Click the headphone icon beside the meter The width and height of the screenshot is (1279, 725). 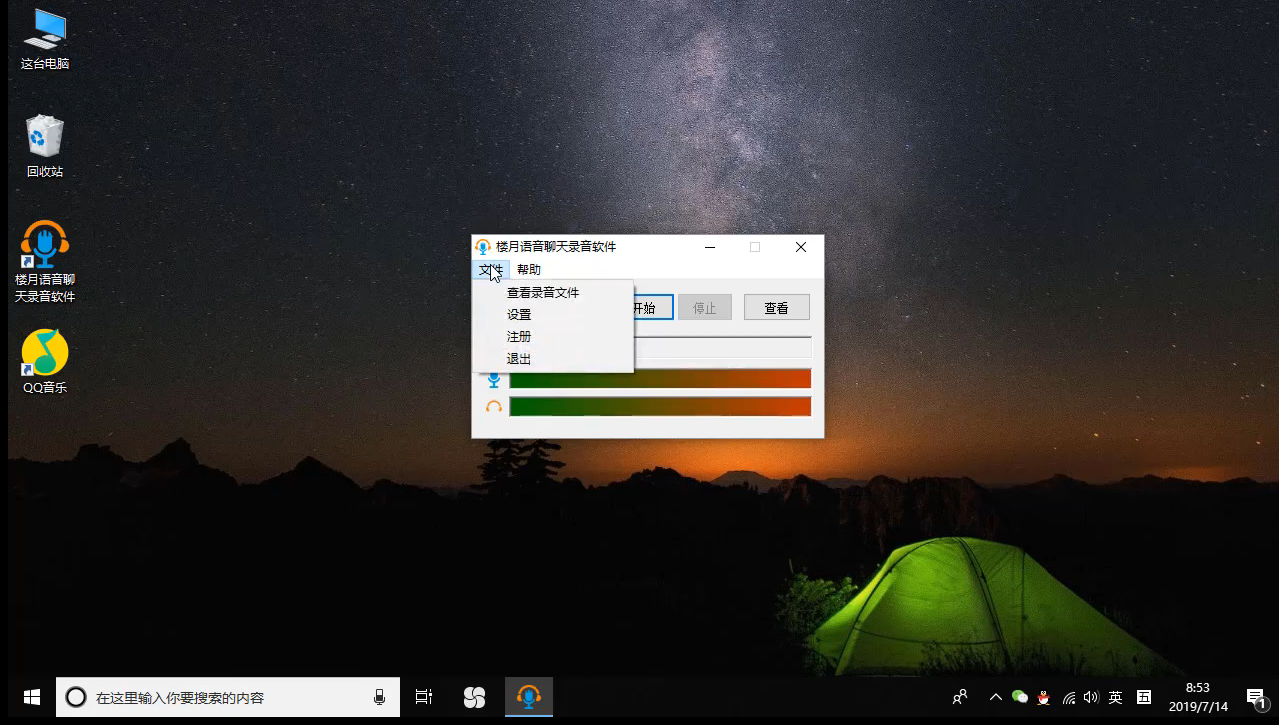pos(493,407)
